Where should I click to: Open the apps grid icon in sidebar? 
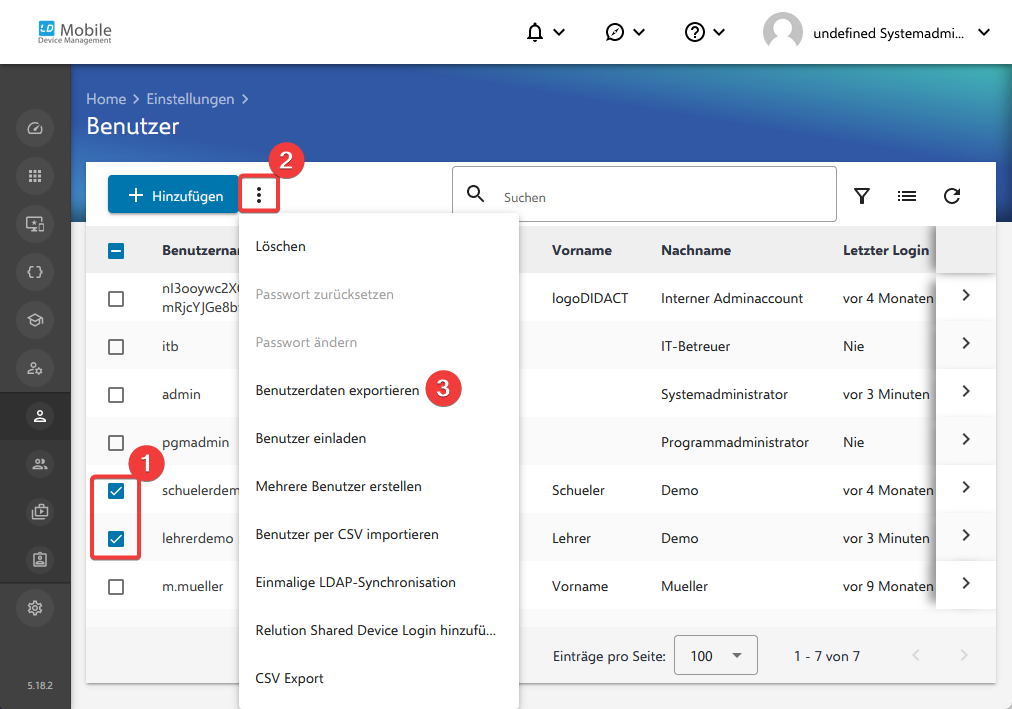[35, 176]
